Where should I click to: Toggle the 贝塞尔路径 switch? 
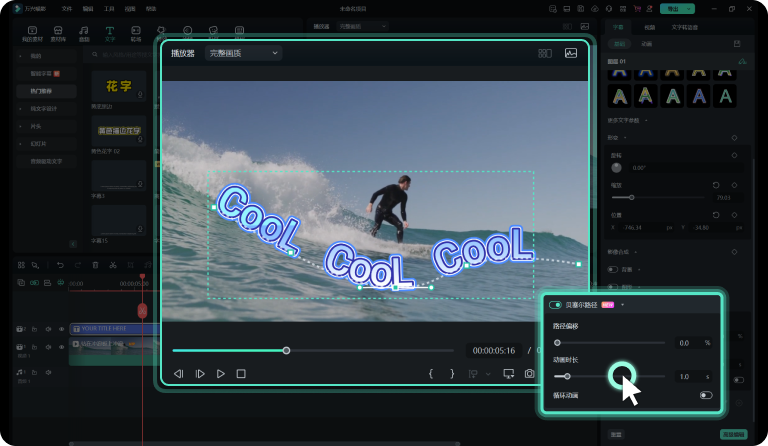[555, 305]
